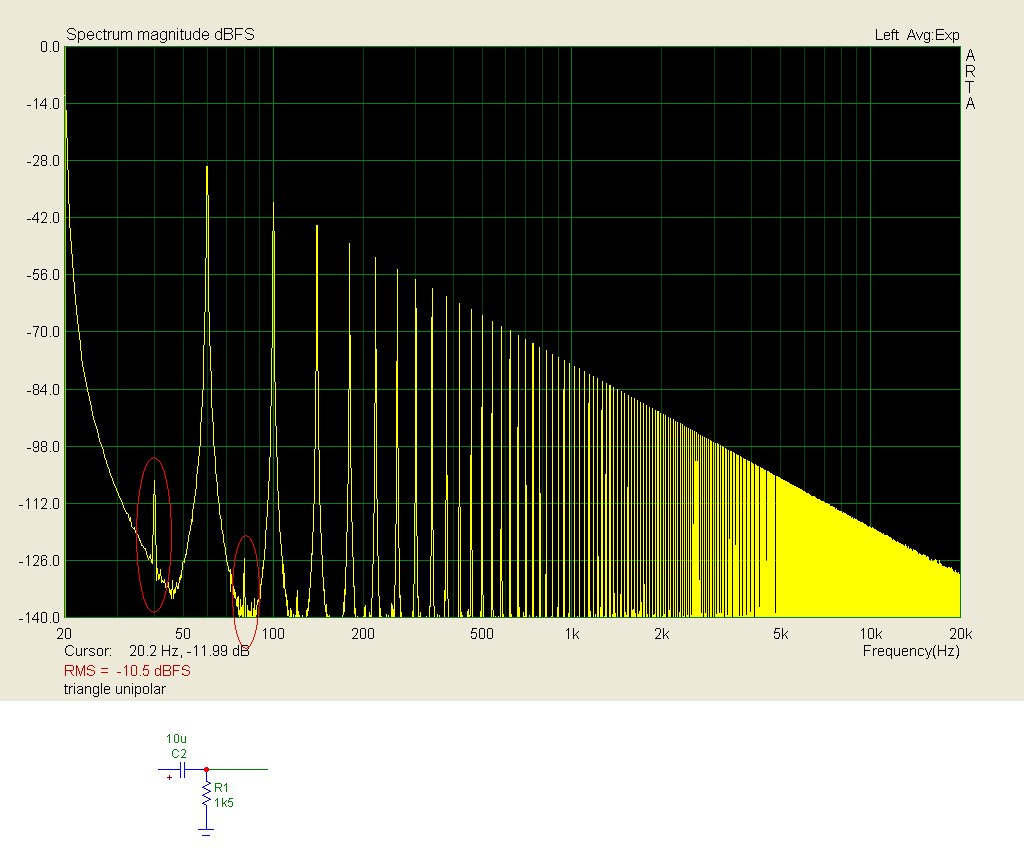Click the -126.0 y-axis label
The height and width of the screenshot is (848, 1024).
40,561
